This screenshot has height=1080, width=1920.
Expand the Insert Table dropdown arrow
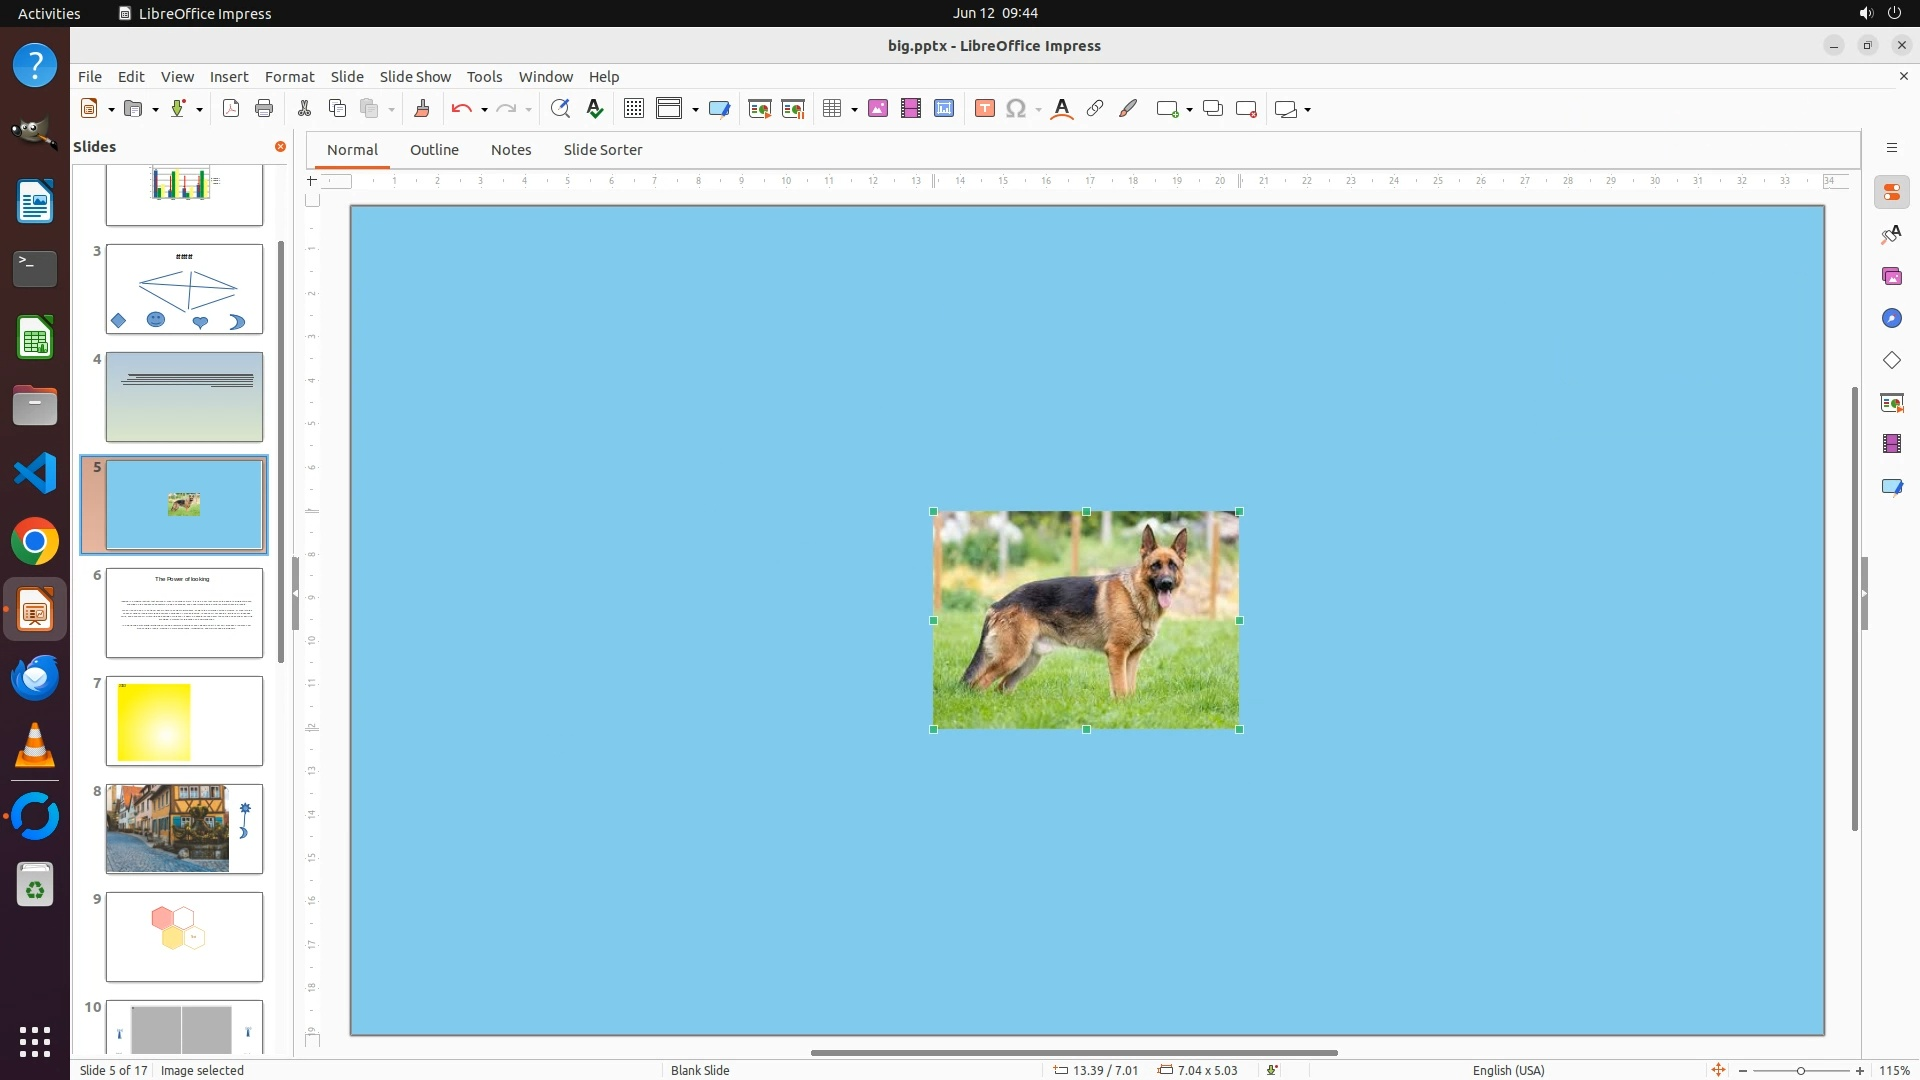tap(854, 109)
